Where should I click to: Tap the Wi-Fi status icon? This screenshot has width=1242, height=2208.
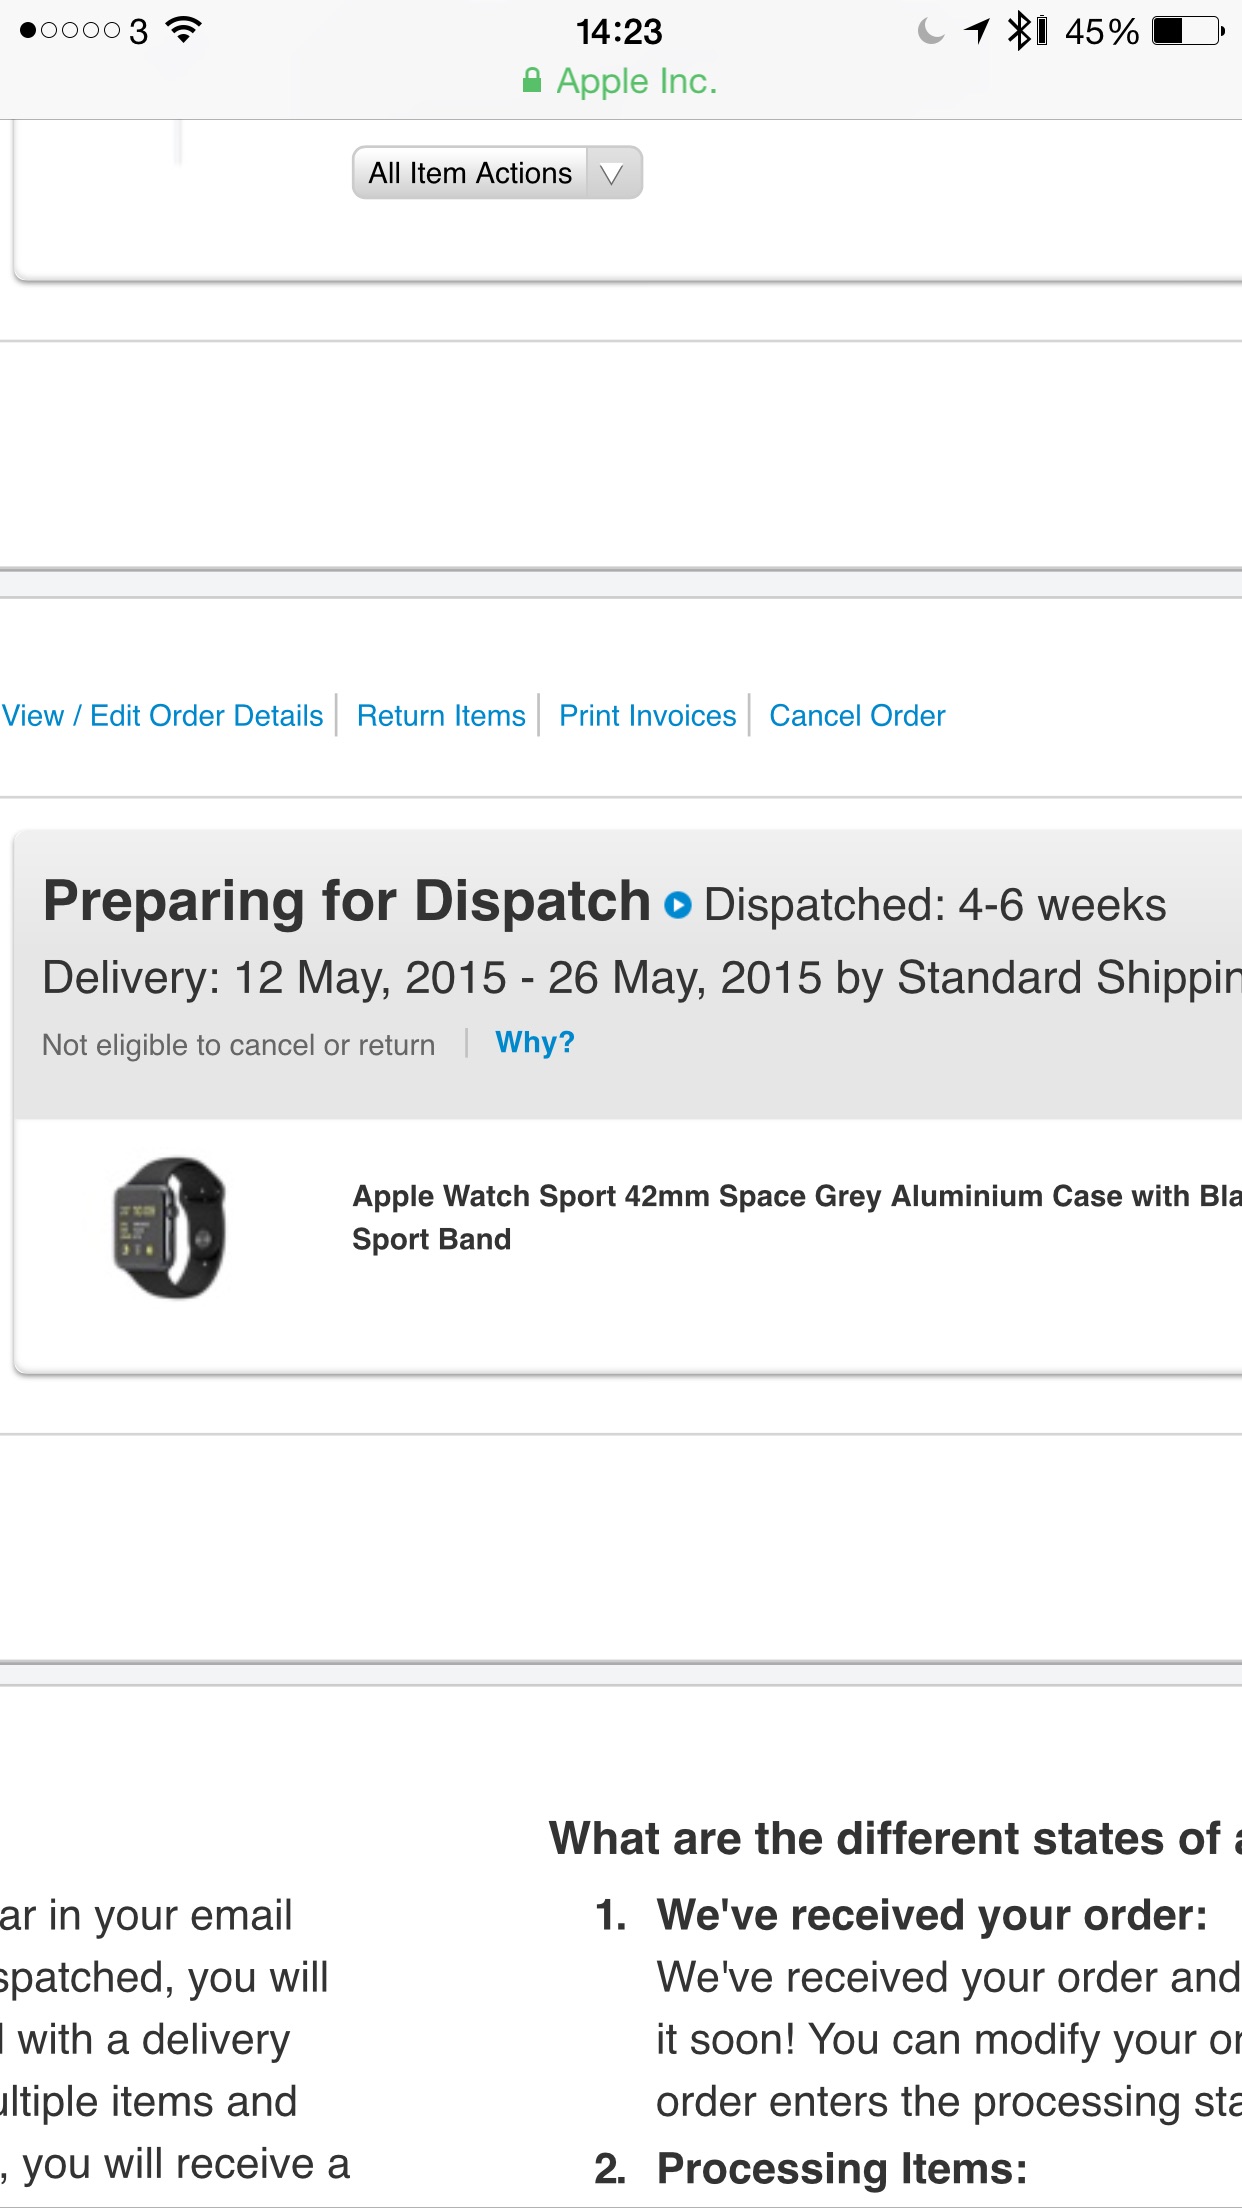[184, 30]
